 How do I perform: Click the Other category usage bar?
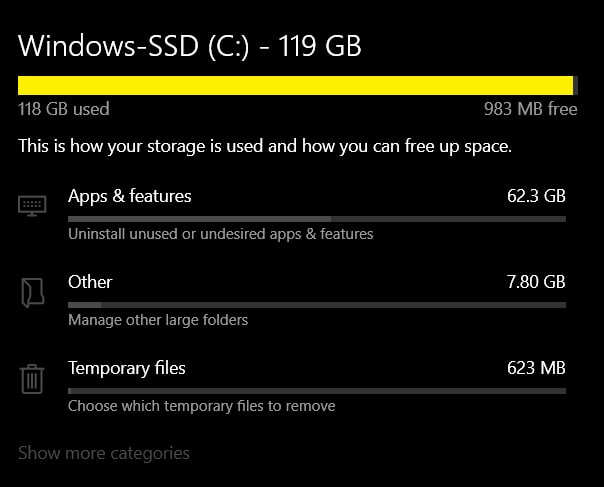click(317, 305)
